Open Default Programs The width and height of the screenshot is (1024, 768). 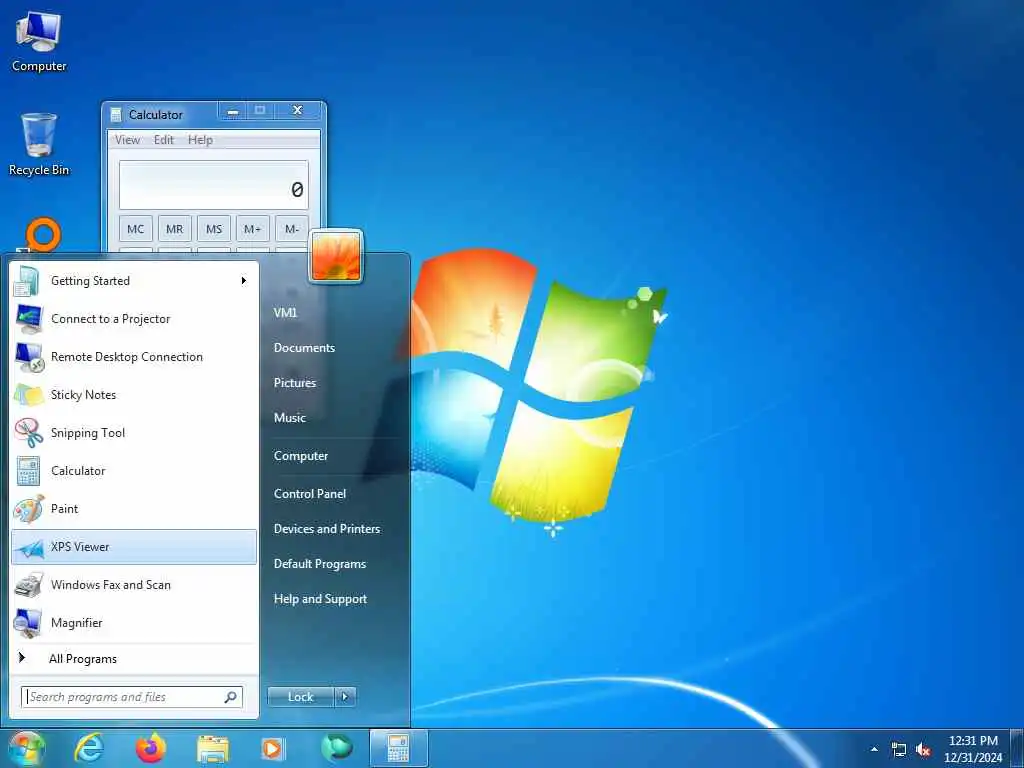[320, 564]
